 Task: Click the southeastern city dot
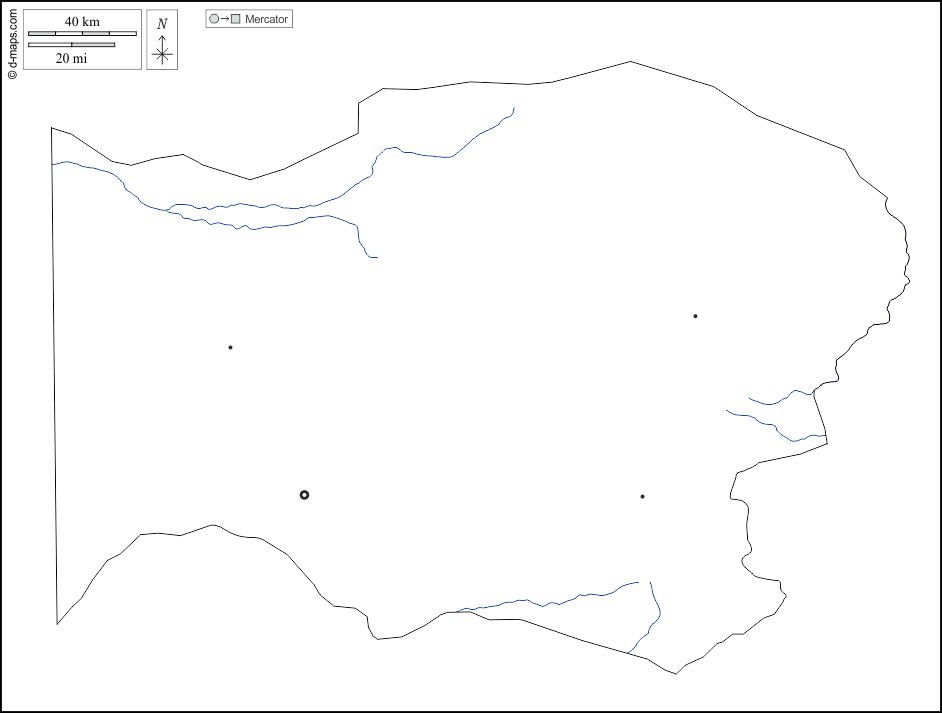click(x=642, y=497)
